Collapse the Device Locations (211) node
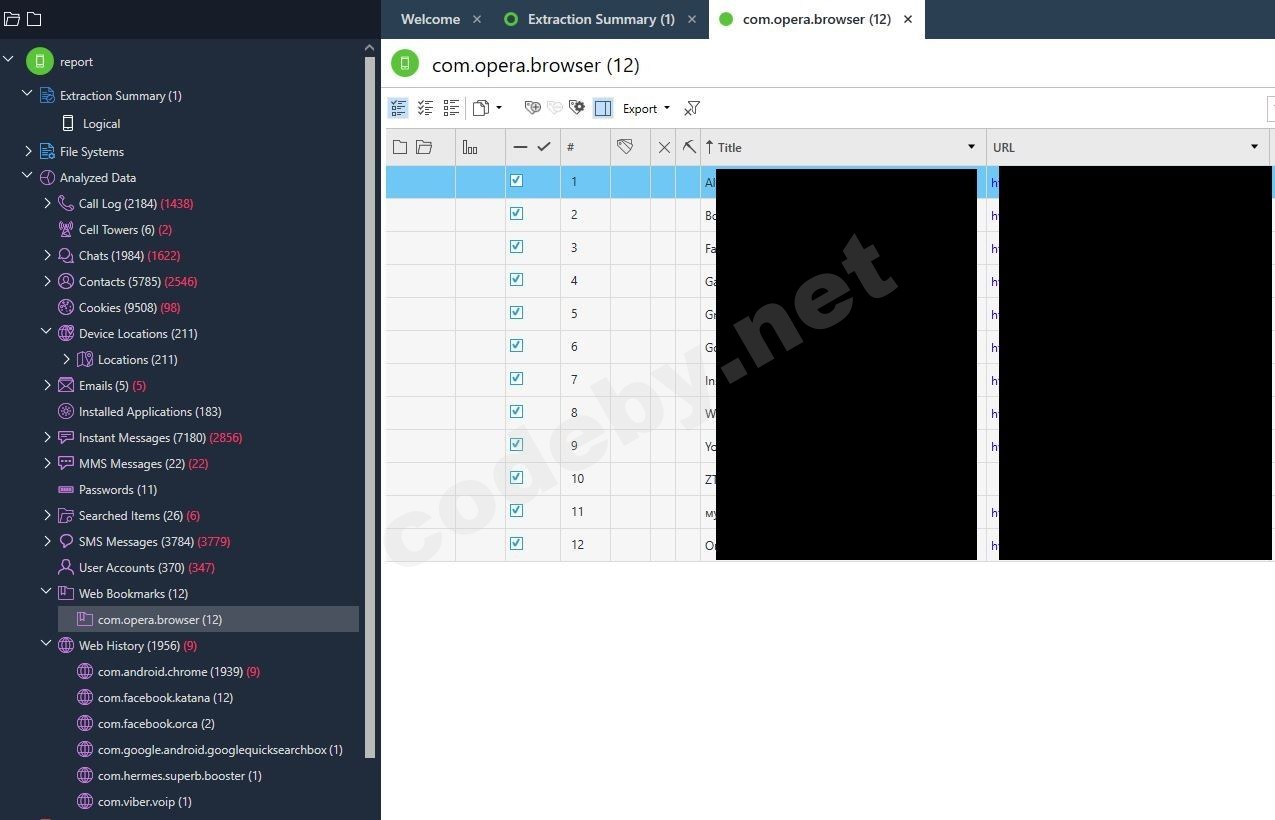Screen dimensions: 1275x820 tap(47, 333)
